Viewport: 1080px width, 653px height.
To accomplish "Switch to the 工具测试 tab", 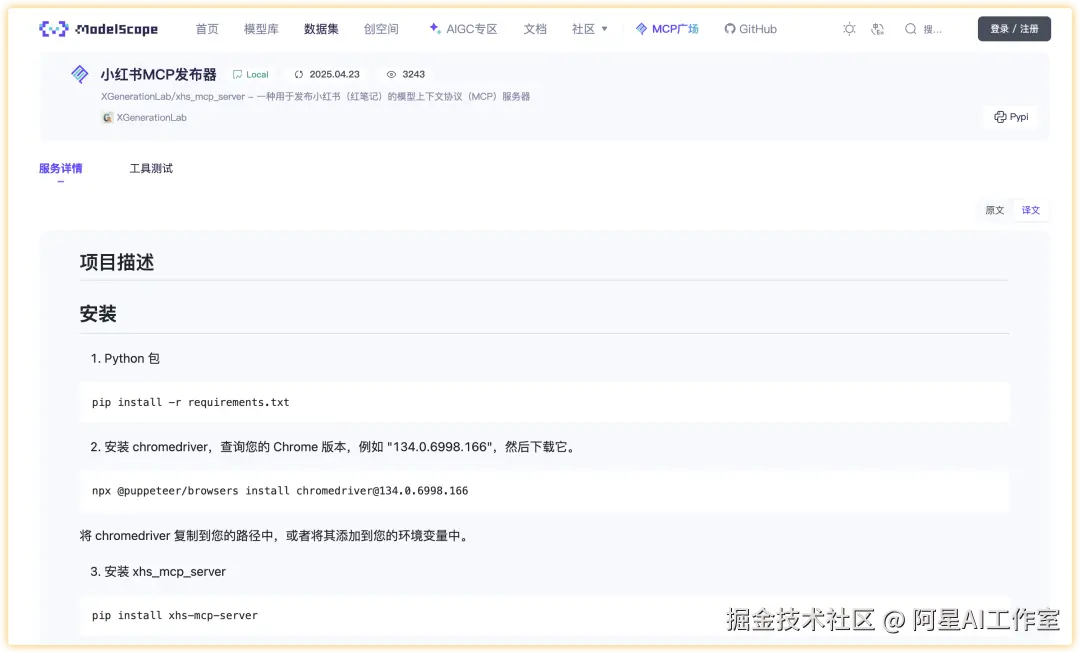I will click(x=150, y=168).
